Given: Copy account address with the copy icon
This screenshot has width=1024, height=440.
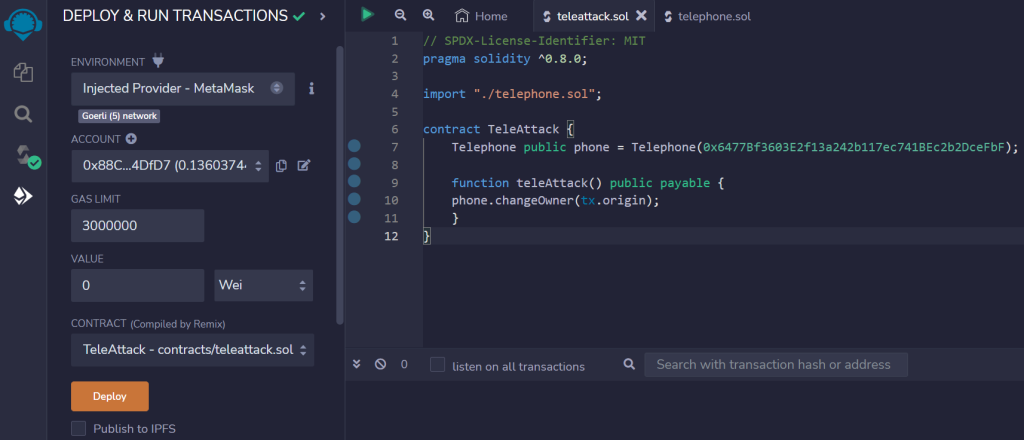Looking at the screenshot, I should tap(281, 166).
